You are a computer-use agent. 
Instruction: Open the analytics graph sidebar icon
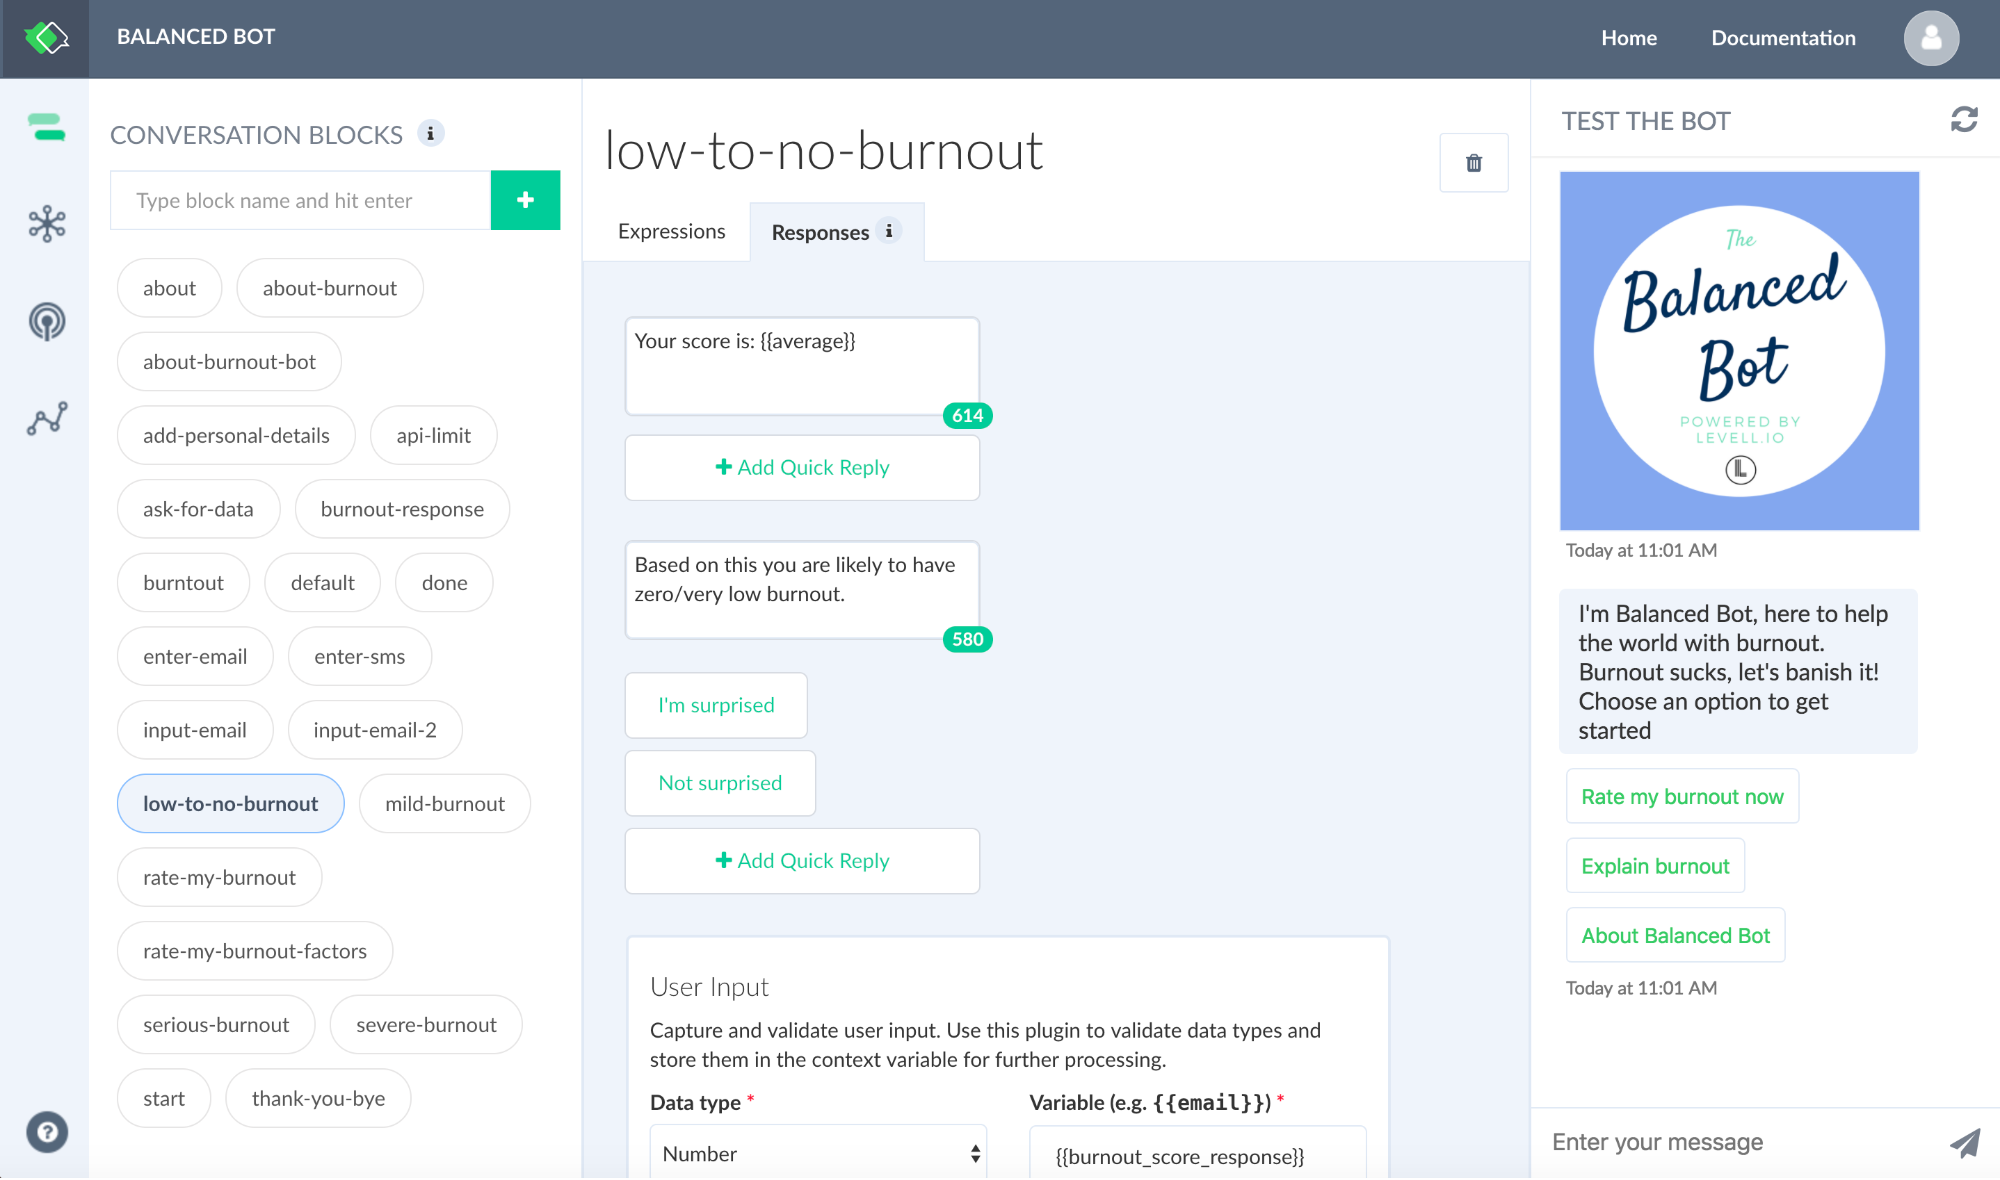coord(46,418)
